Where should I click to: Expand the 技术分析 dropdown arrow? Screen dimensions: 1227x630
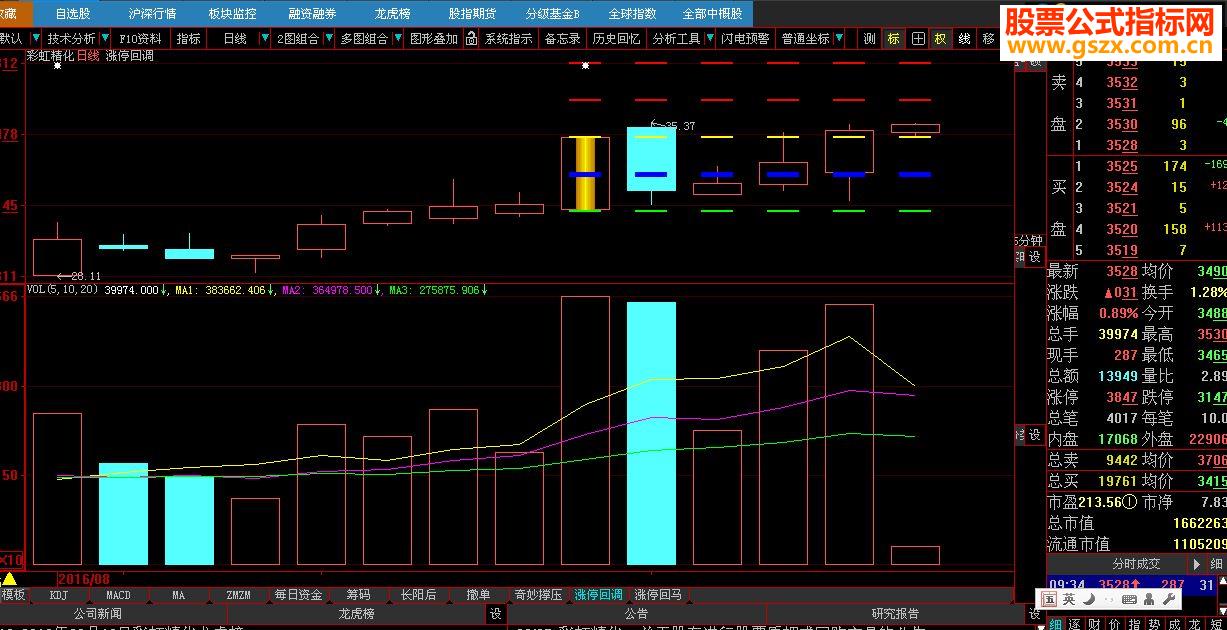click(103, 39)
